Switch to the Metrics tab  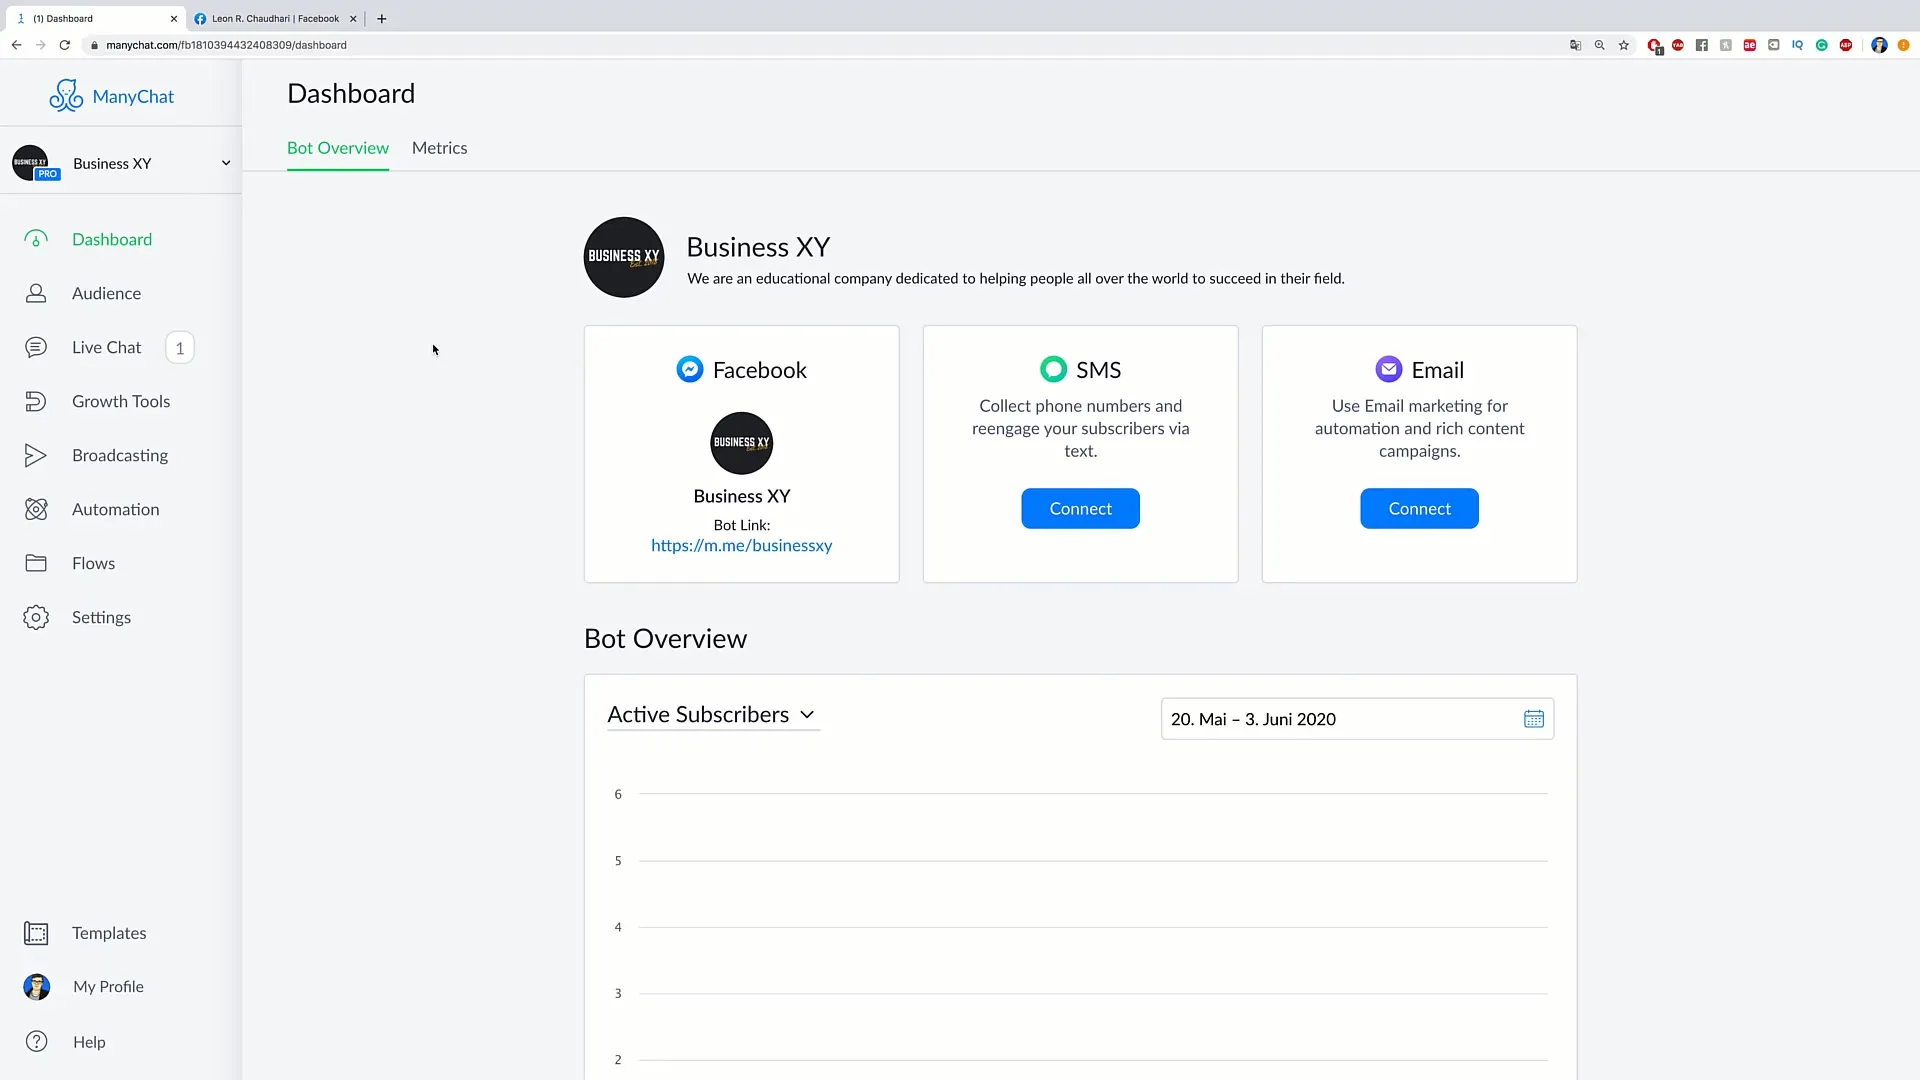[439, 148]
